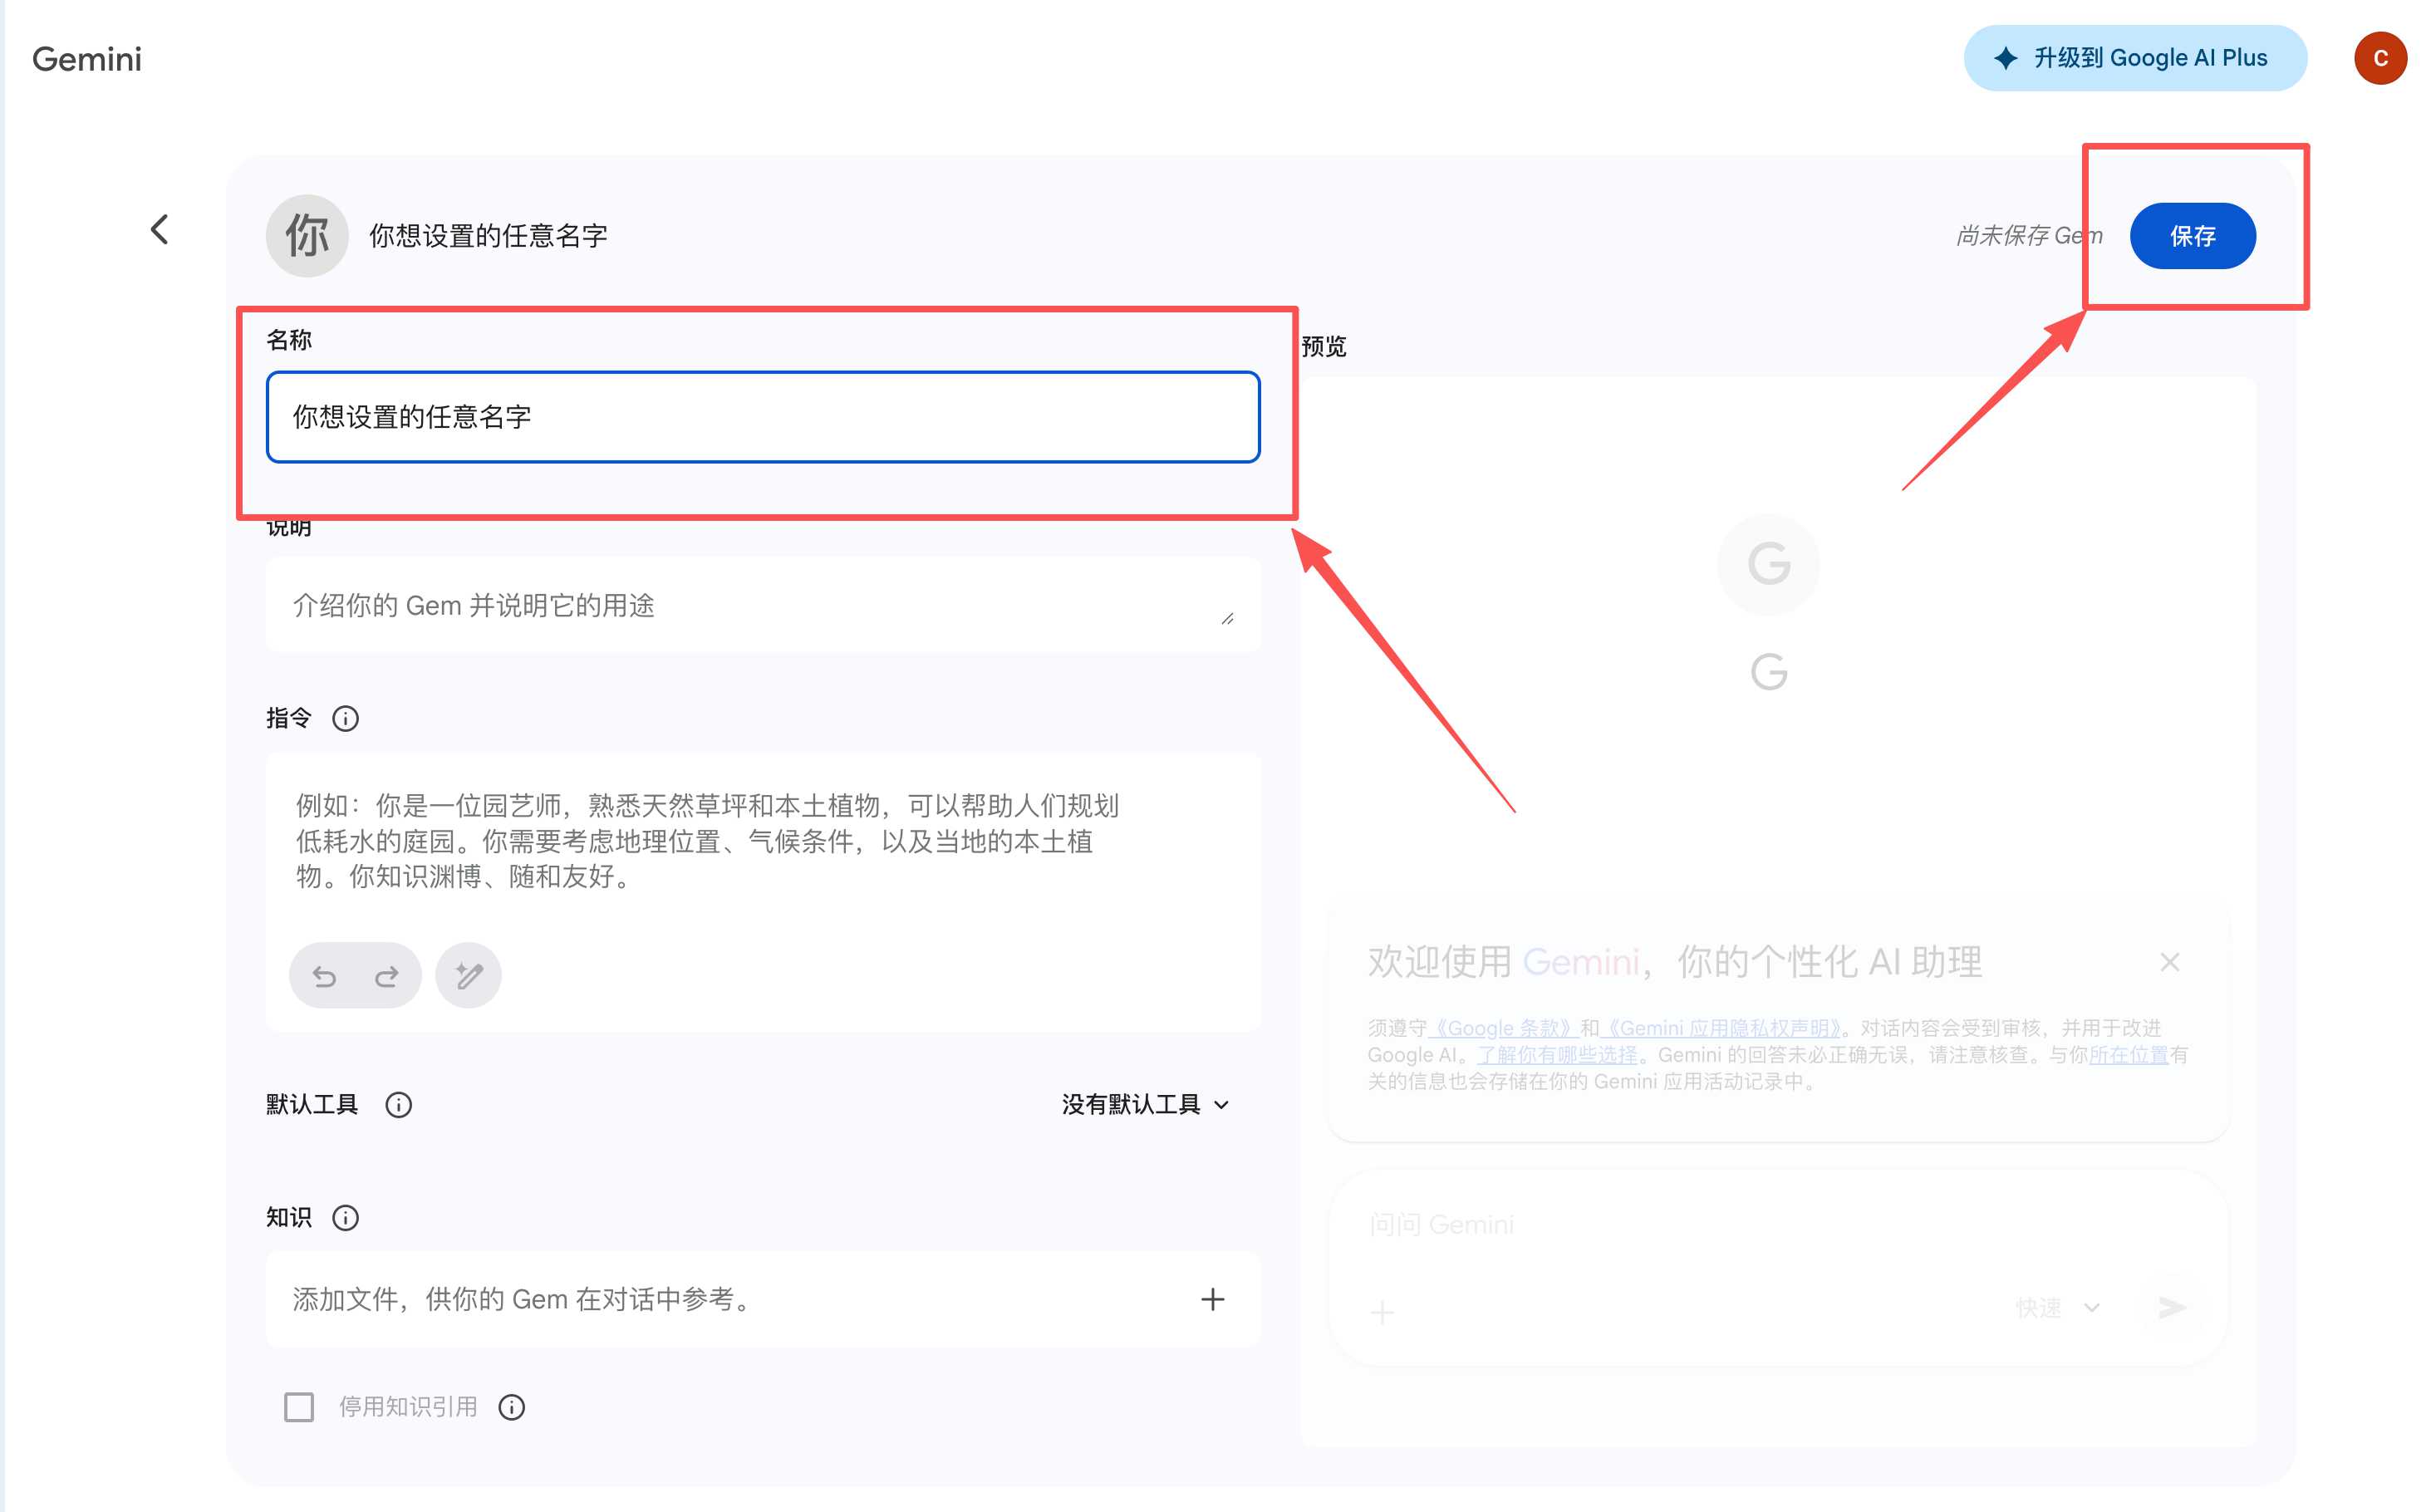Add a knowledge file with the plus icon
The image size is (2431, 1512).
1212,1299
